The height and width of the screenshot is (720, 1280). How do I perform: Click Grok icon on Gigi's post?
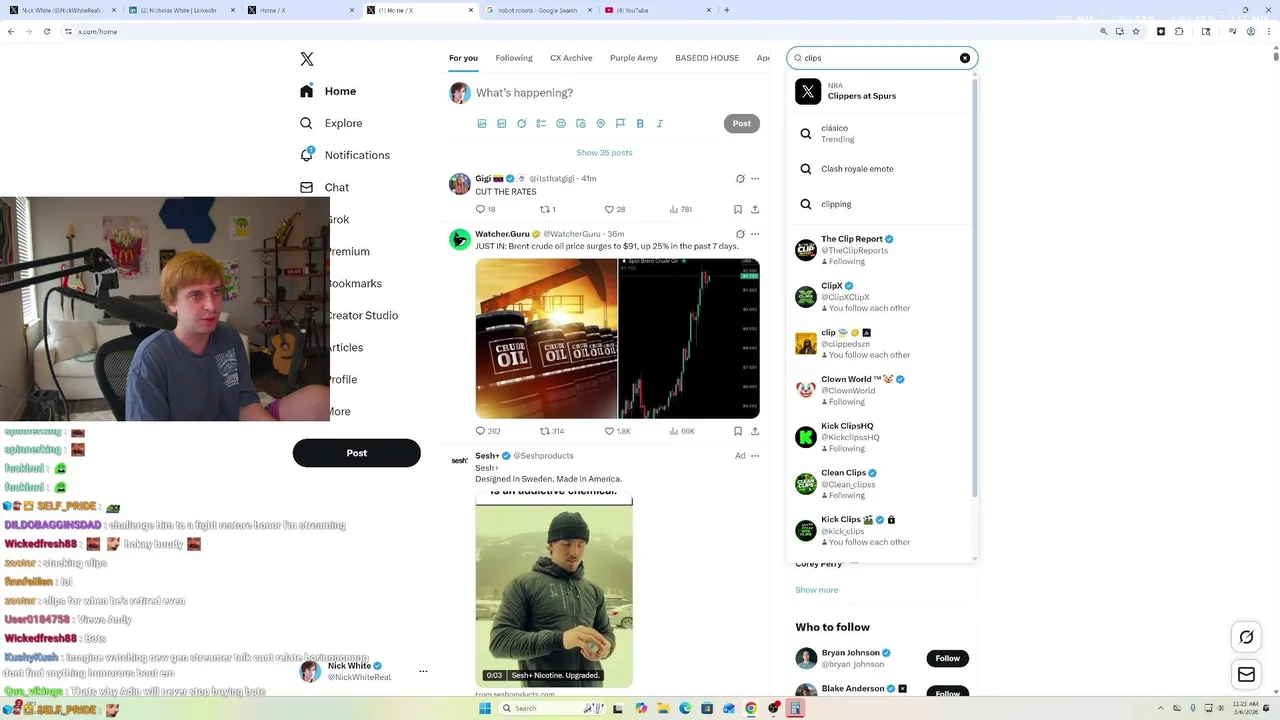click(740, 179)
